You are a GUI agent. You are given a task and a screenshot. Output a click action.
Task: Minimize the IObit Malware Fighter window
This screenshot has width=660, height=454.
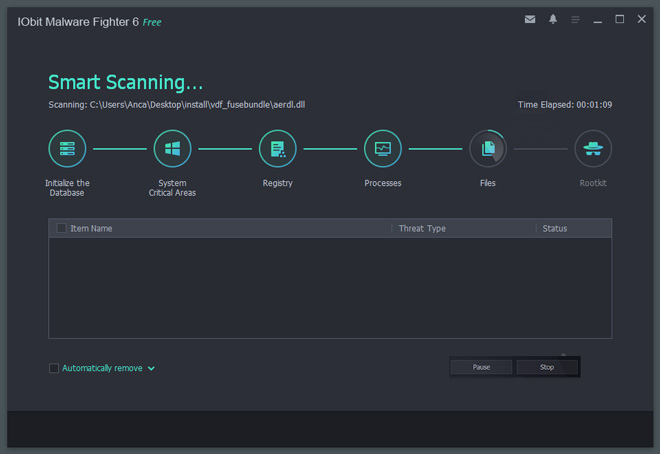click(x=597, y=21)
